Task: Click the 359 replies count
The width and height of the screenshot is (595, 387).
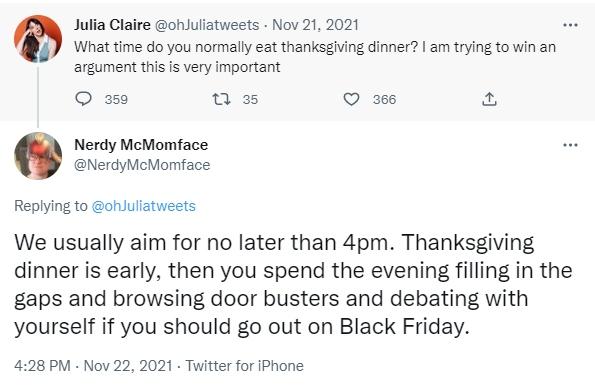Action: [x=116, y=99]
